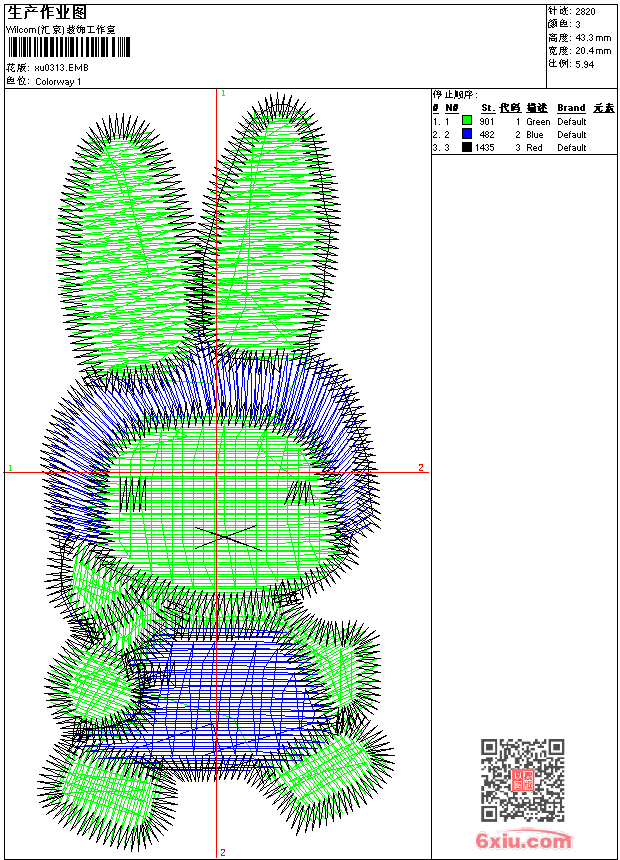
Task: Click the green marker 1 at the left end of the horizontal axis
Action: [10, 468]
